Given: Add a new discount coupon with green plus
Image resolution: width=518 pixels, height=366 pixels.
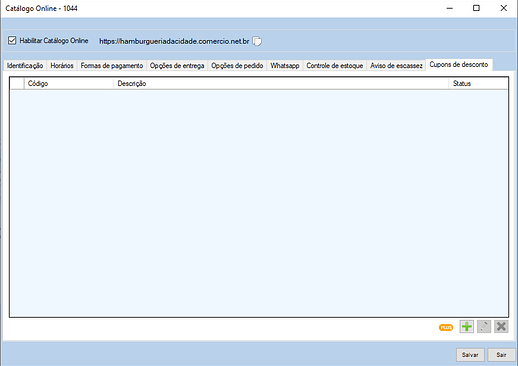Looking at the screenshot, I should (x=466, y=327).
